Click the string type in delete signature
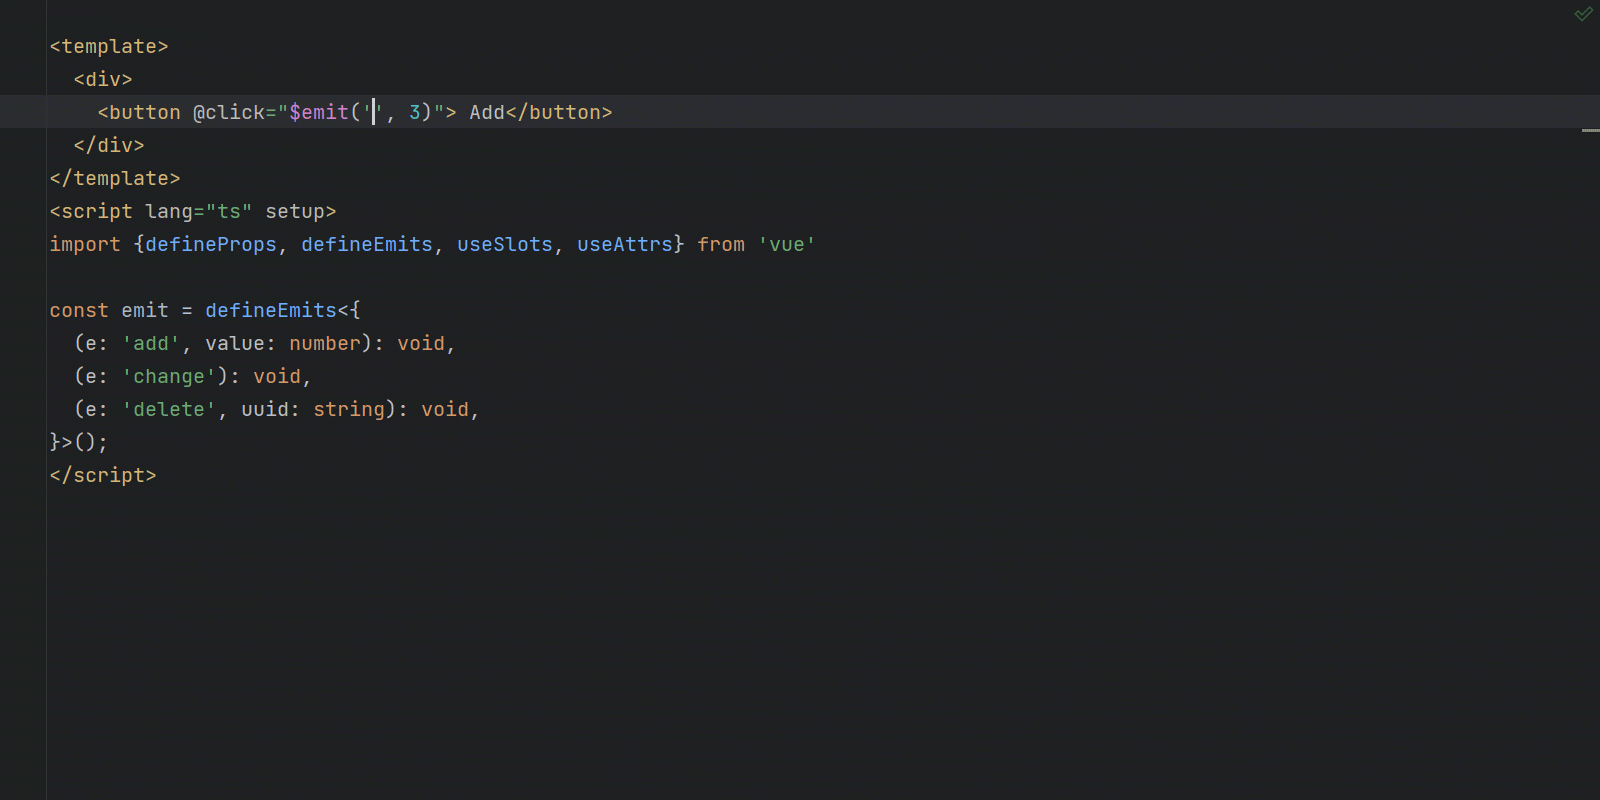 coord(349,409)
